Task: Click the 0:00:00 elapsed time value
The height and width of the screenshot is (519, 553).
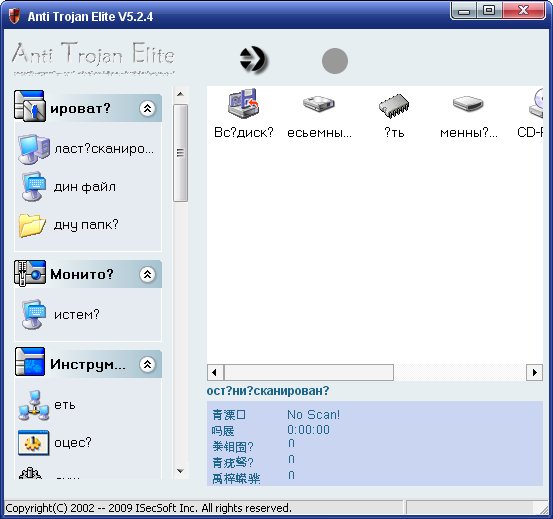Action: [x=308, y=430]
